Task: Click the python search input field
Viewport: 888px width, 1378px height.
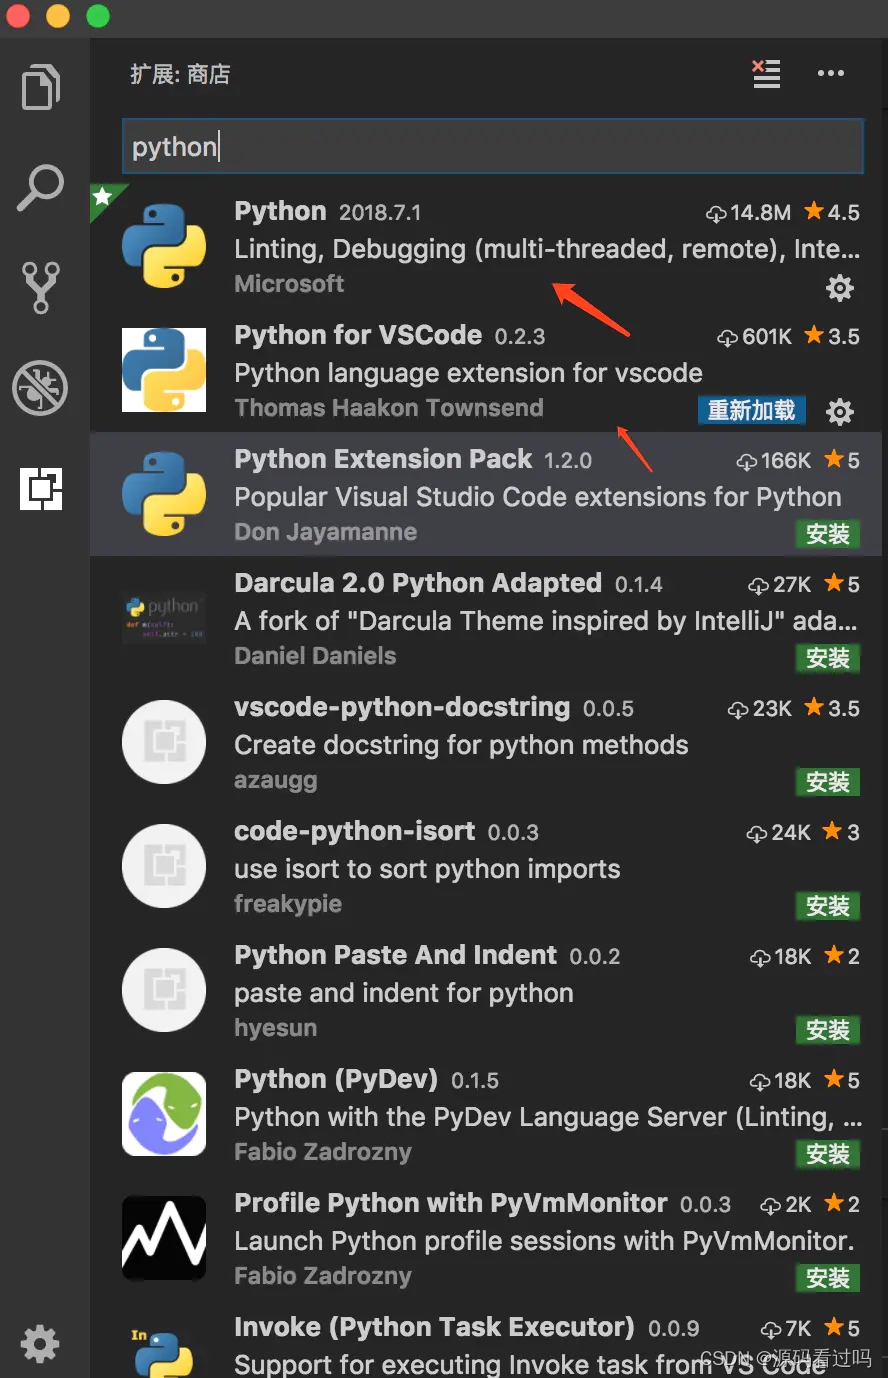Action: point(492,147)
